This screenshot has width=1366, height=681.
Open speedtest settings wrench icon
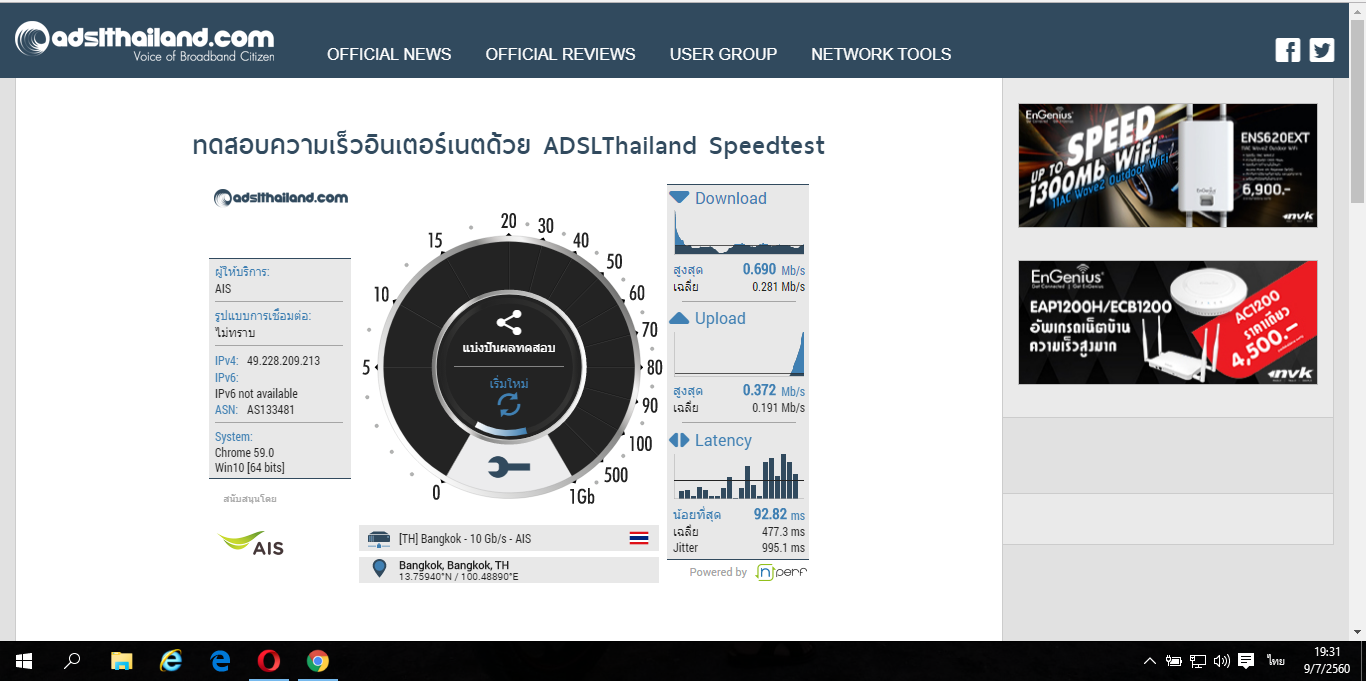509,467
